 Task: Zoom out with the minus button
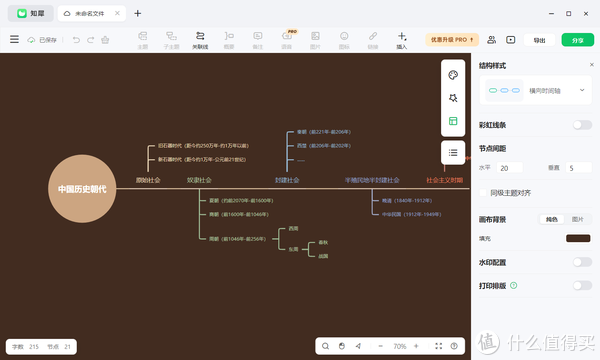[380, 346]
